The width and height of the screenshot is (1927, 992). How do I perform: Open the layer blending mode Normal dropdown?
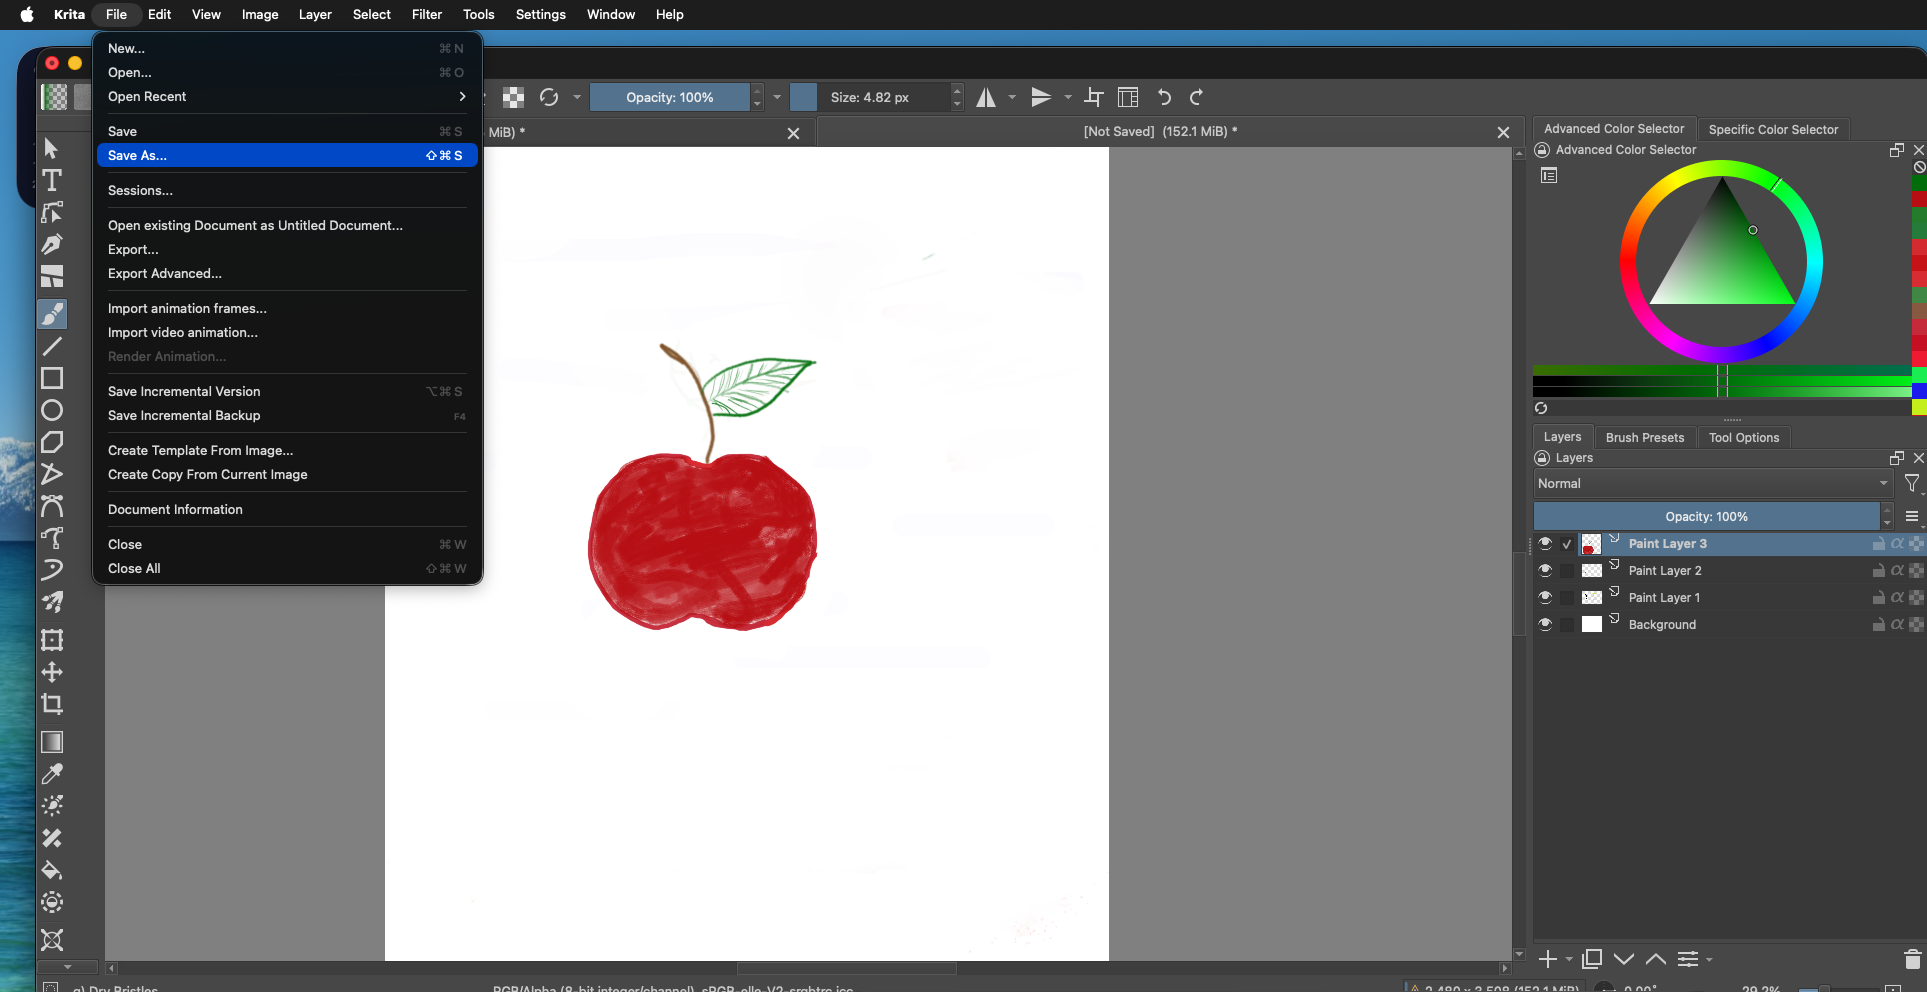click(1714, 484)
